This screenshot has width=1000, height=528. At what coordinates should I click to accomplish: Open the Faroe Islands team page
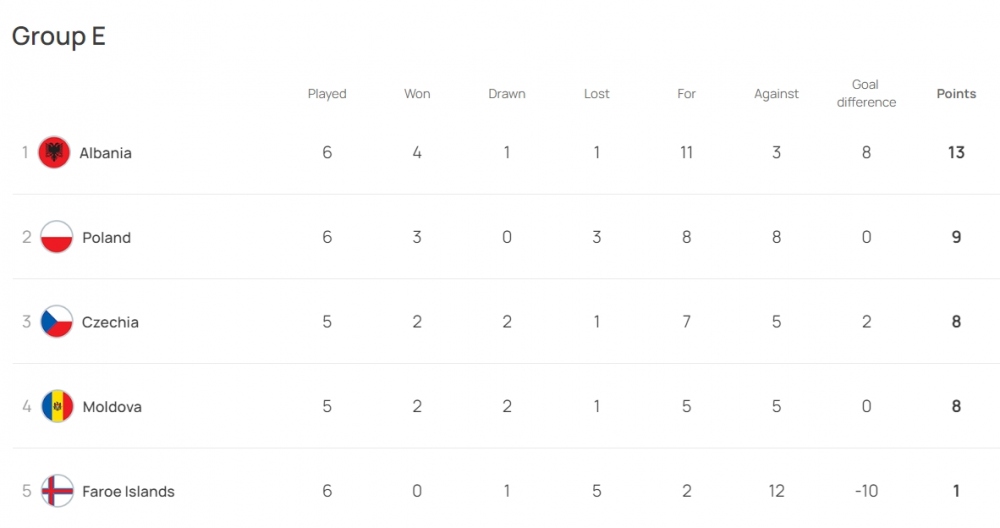(x=128, y=491)
